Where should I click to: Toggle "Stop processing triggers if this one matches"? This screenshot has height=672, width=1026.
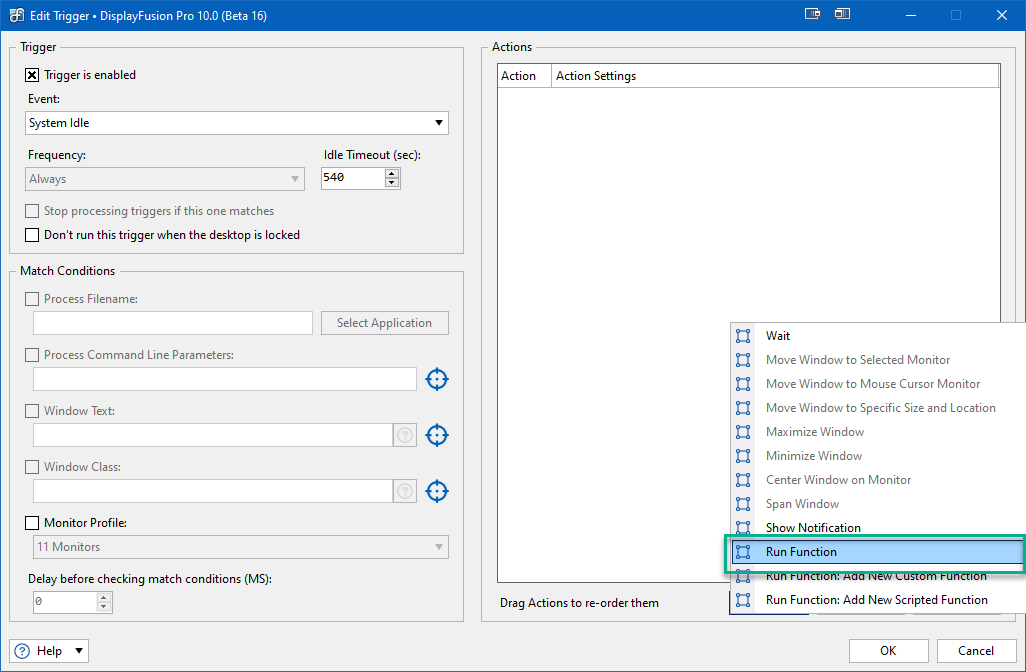(31, 211)
